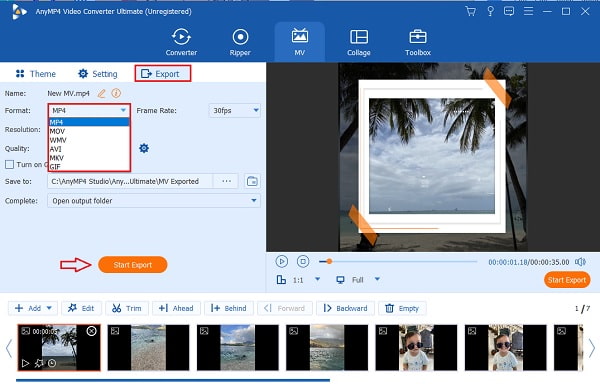Mute the preview volume icon
The width and height of the screenshot is (600, 390).
(x=580, y=262)
